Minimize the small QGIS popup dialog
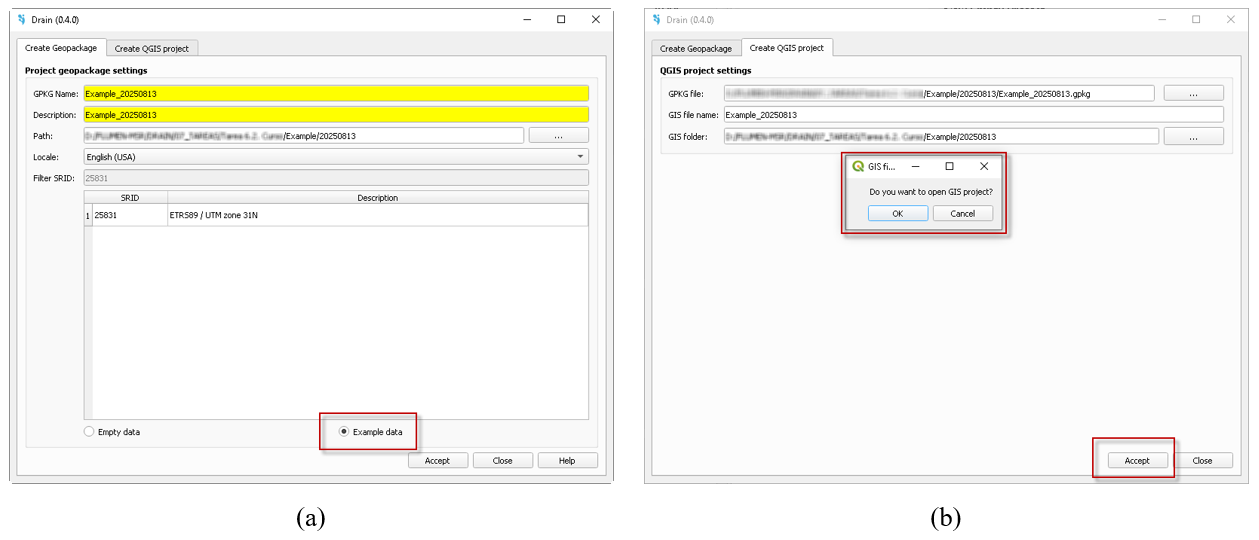The height and width of the screenshot is (540, 1259). point(915,166)
